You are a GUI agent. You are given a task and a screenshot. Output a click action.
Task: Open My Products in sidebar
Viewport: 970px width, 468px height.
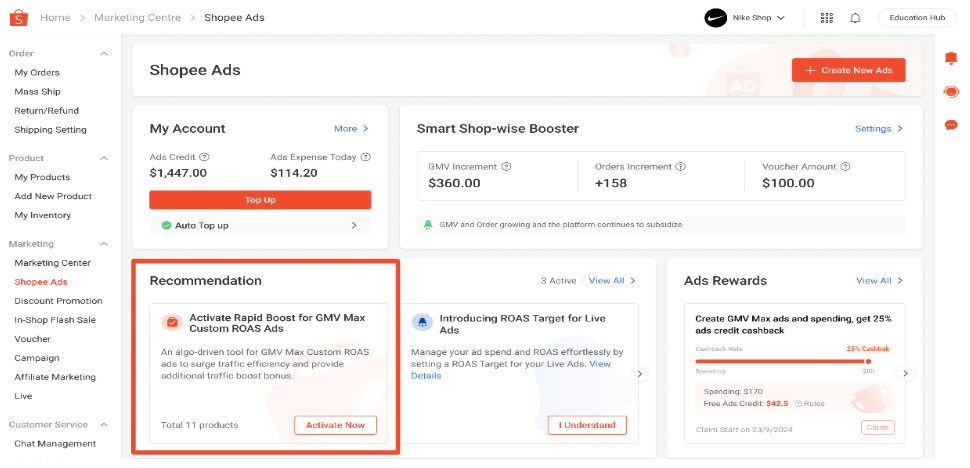(x=42, y=177)
